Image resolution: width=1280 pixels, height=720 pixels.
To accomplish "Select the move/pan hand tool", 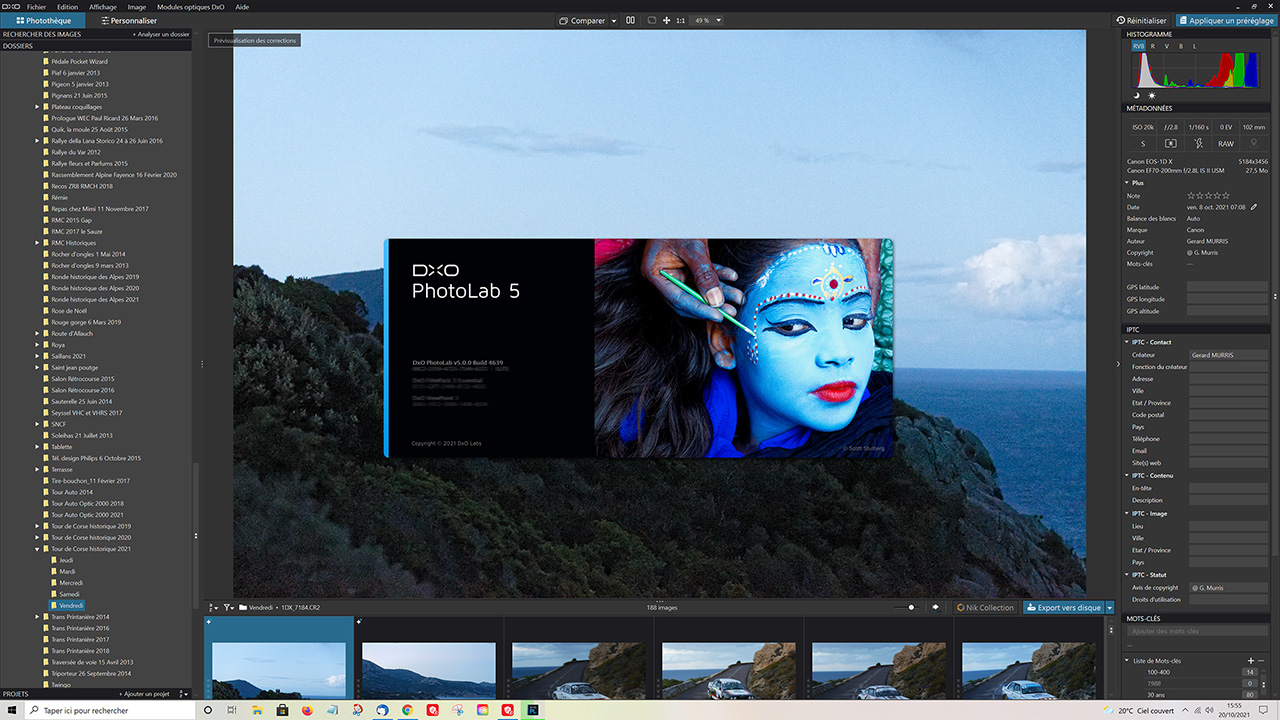I will [666, 20].
